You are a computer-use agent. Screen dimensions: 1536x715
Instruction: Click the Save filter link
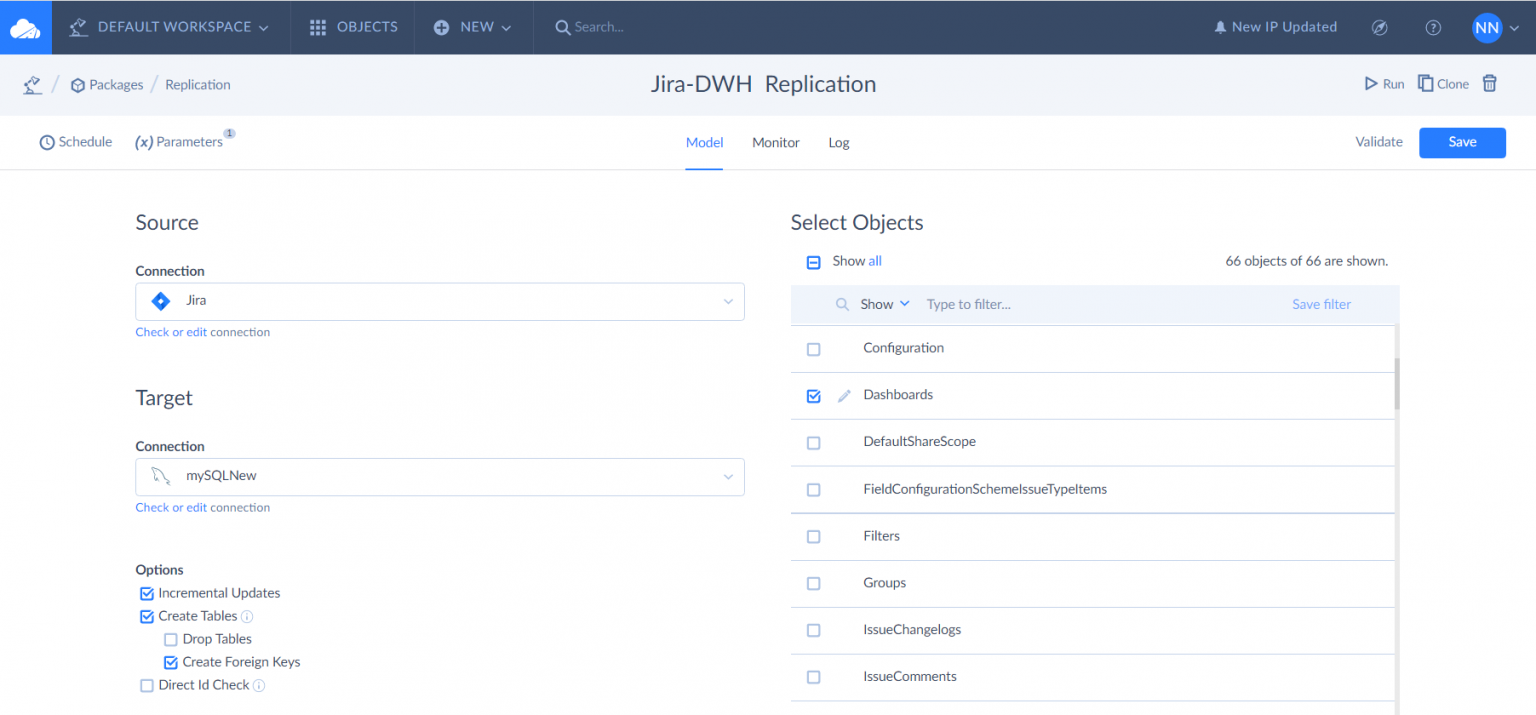(x=1320, y=304)
